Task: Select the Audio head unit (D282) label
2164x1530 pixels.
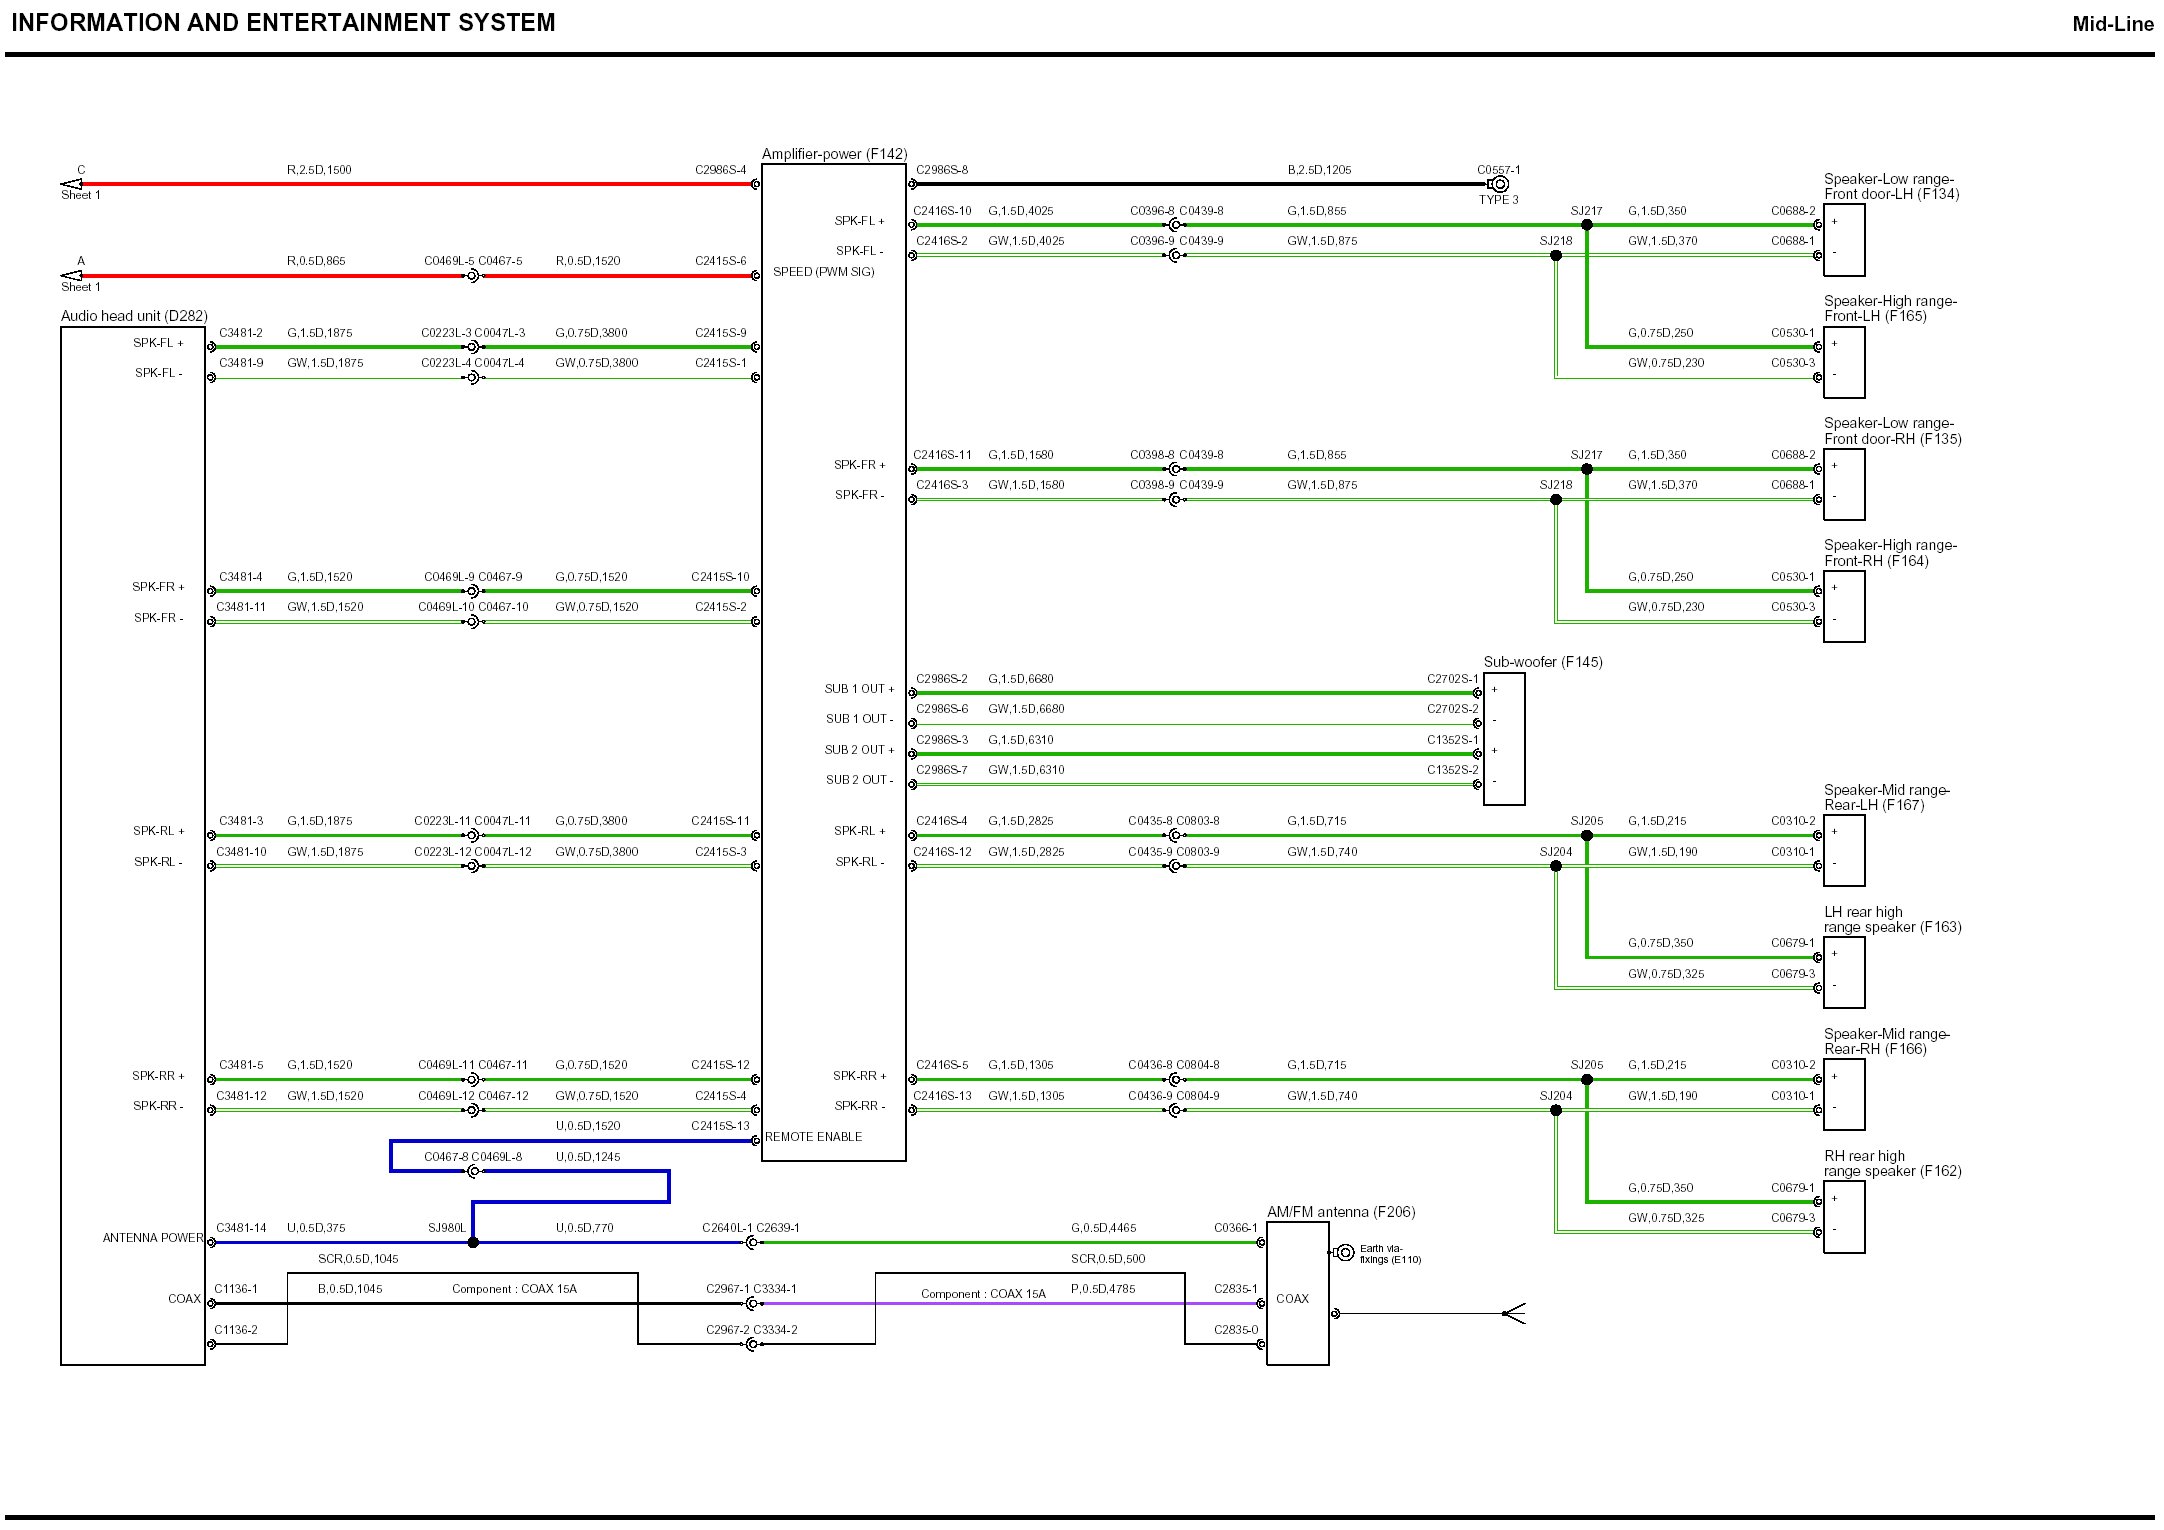Action: click(134, 316)
